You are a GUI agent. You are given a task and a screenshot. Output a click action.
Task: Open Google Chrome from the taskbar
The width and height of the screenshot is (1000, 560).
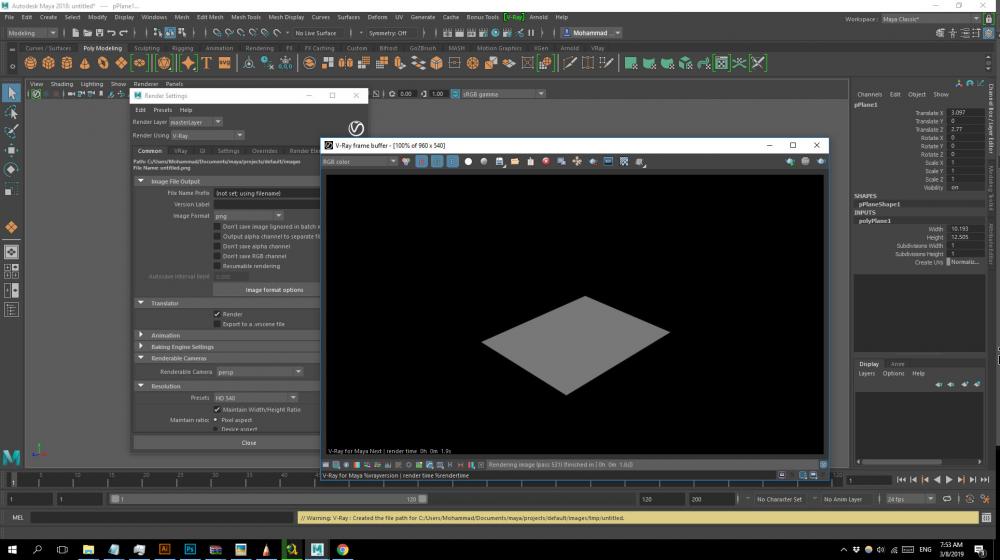coord(342,549)
